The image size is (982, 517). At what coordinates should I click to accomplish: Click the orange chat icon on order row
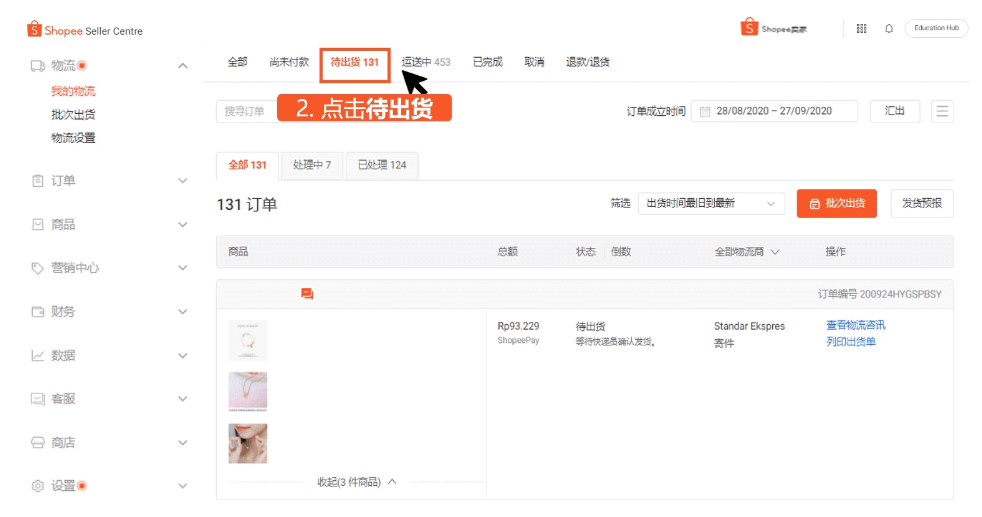coord(307,294)
